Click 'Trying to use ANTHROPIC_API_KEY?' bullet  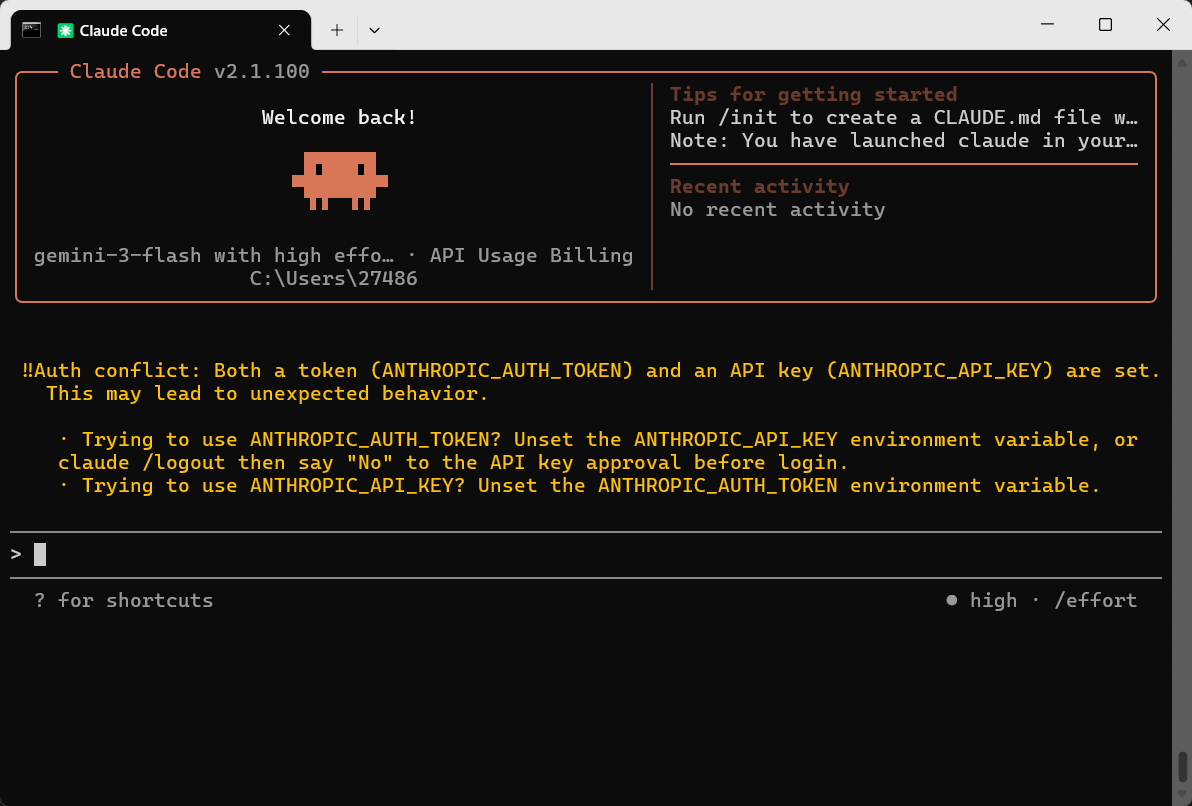coord(580,485)
